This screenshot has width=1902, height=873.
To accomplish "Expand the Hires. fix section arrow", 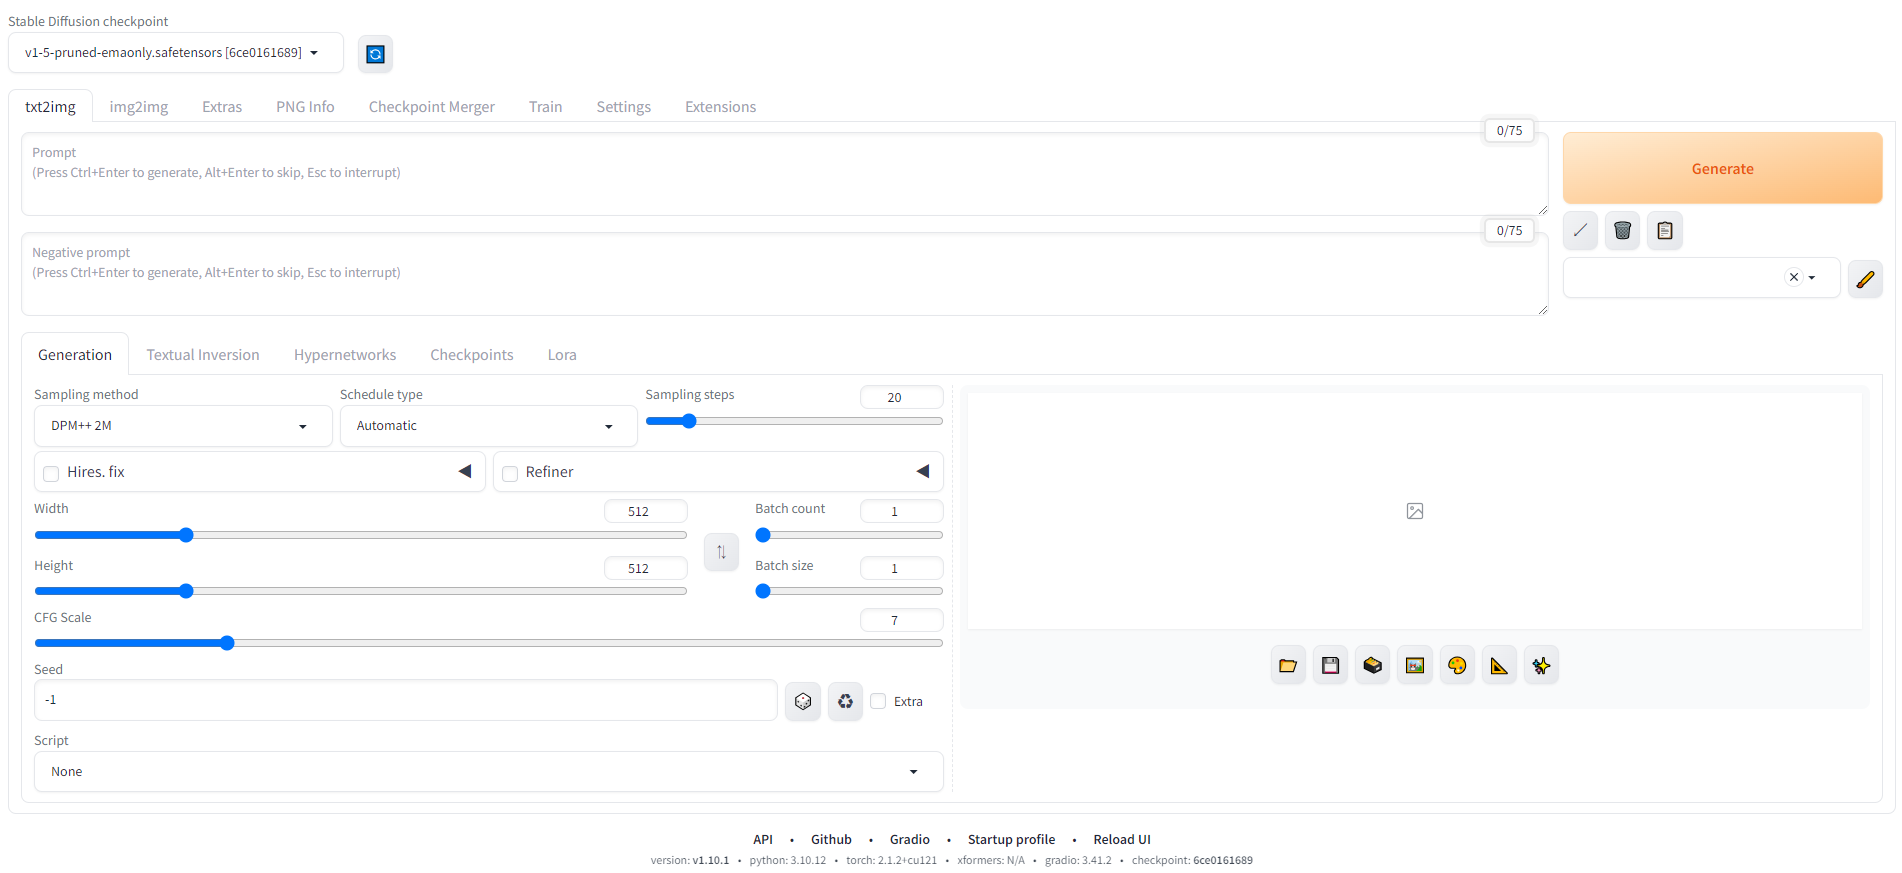I will tap(465, 471).
